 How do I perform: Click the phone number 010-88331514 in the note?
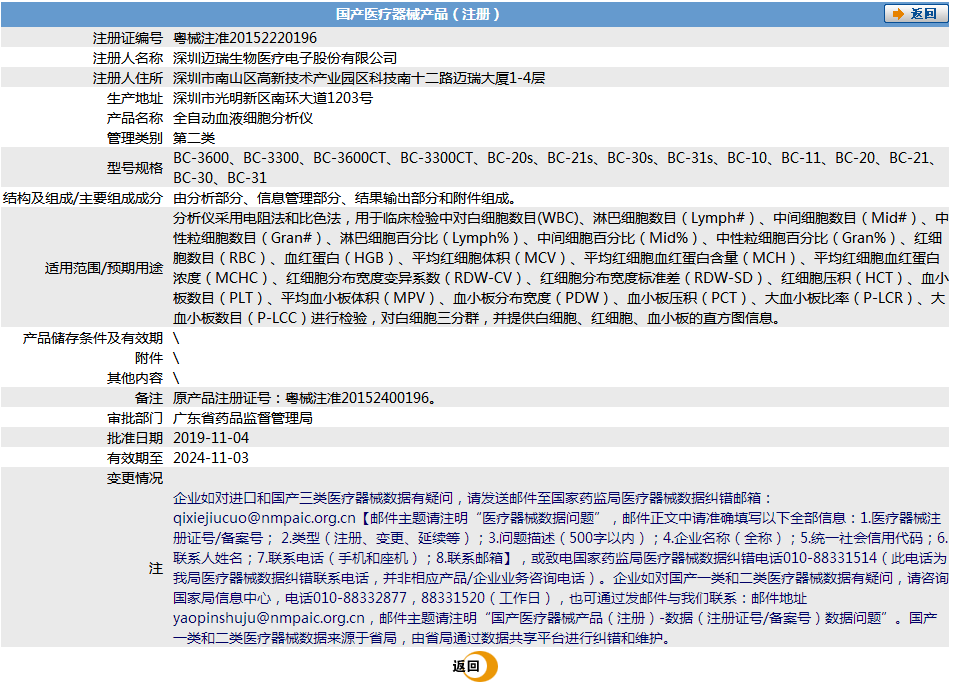(830, 558)
